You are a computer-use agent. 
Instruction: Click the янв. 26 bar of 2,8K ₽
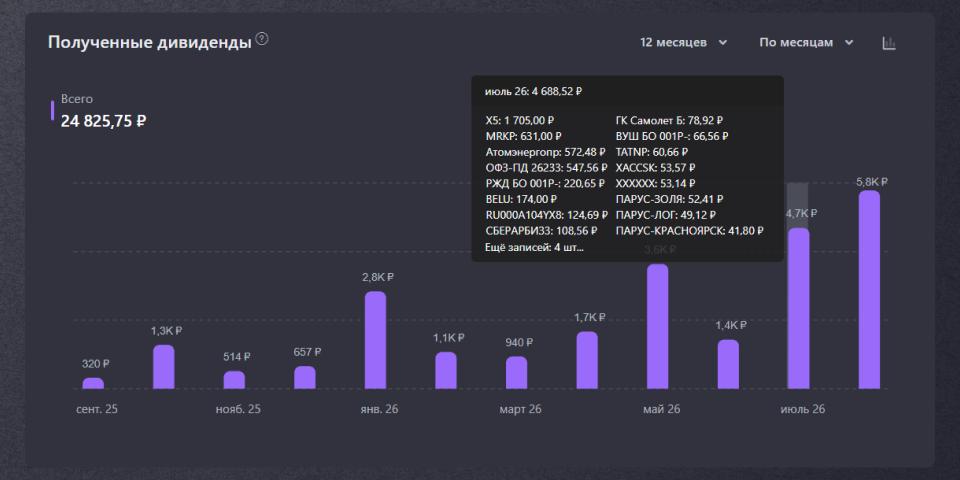375,340
